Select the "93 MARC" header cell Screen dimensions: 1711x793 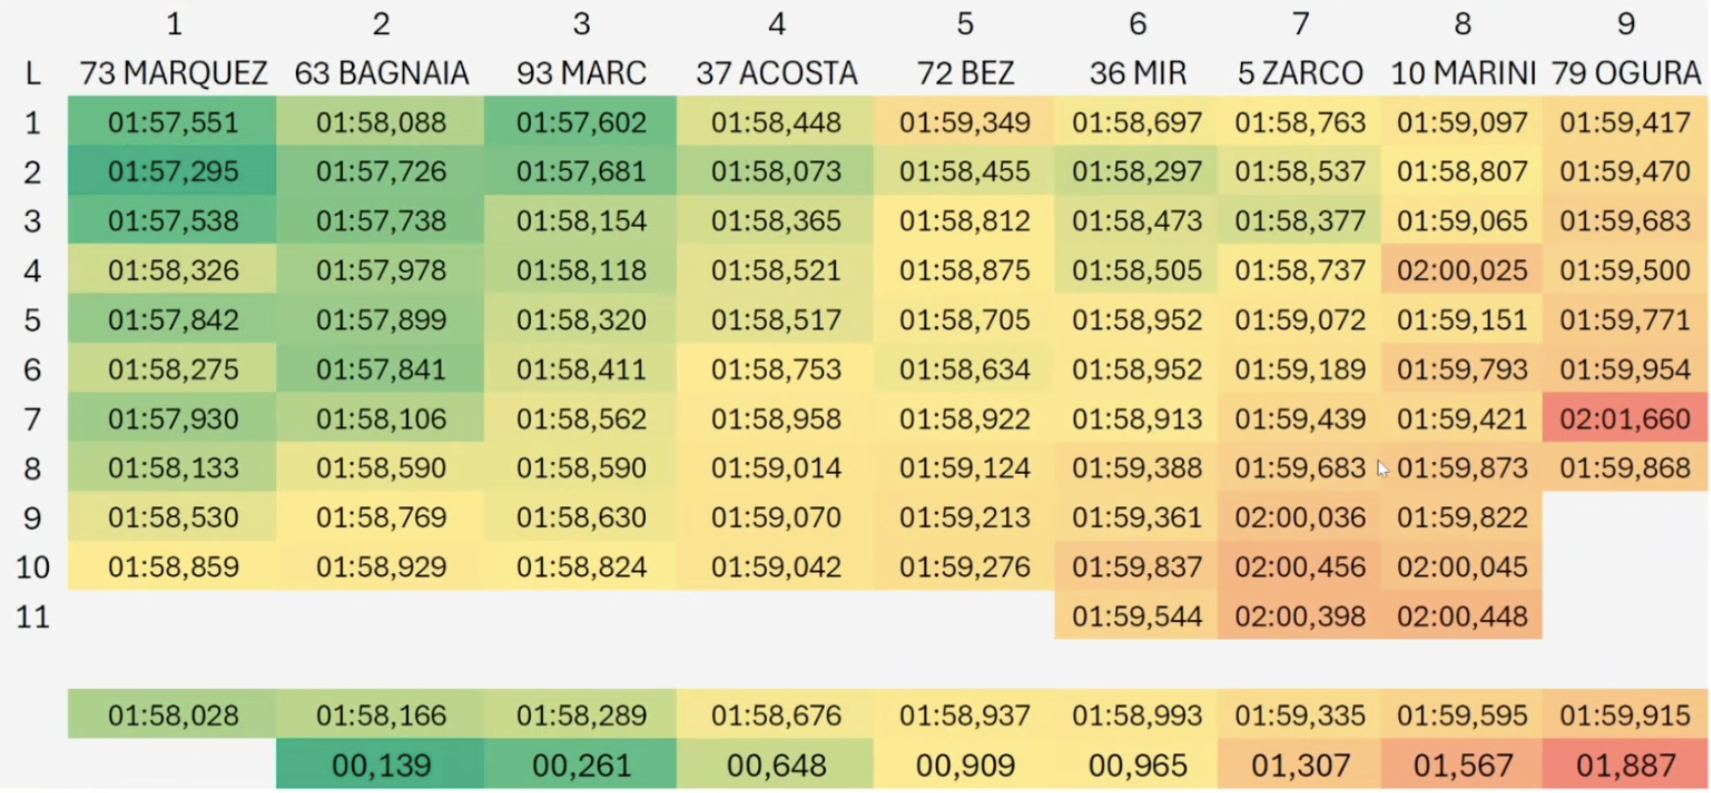tap(580, 73)
